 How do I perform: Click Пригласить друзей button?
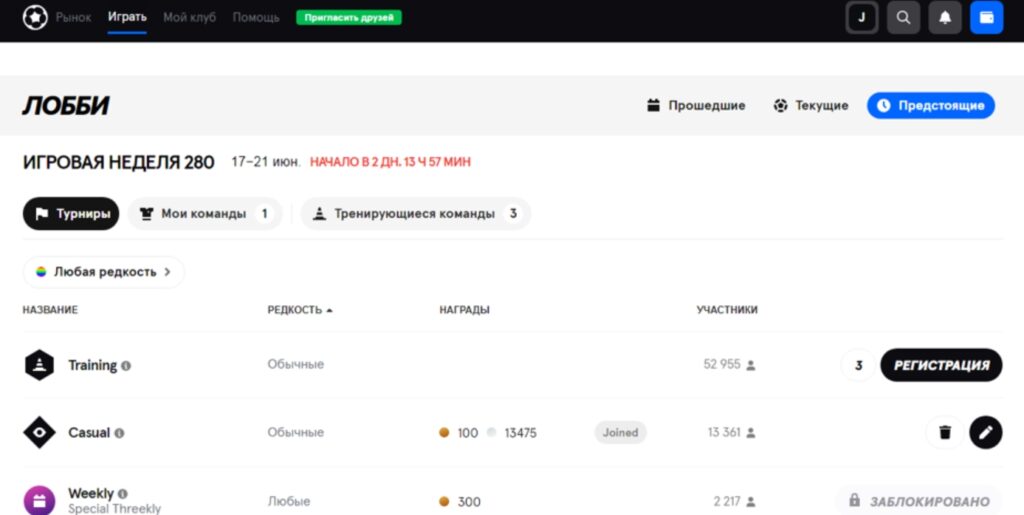[349, 18]
